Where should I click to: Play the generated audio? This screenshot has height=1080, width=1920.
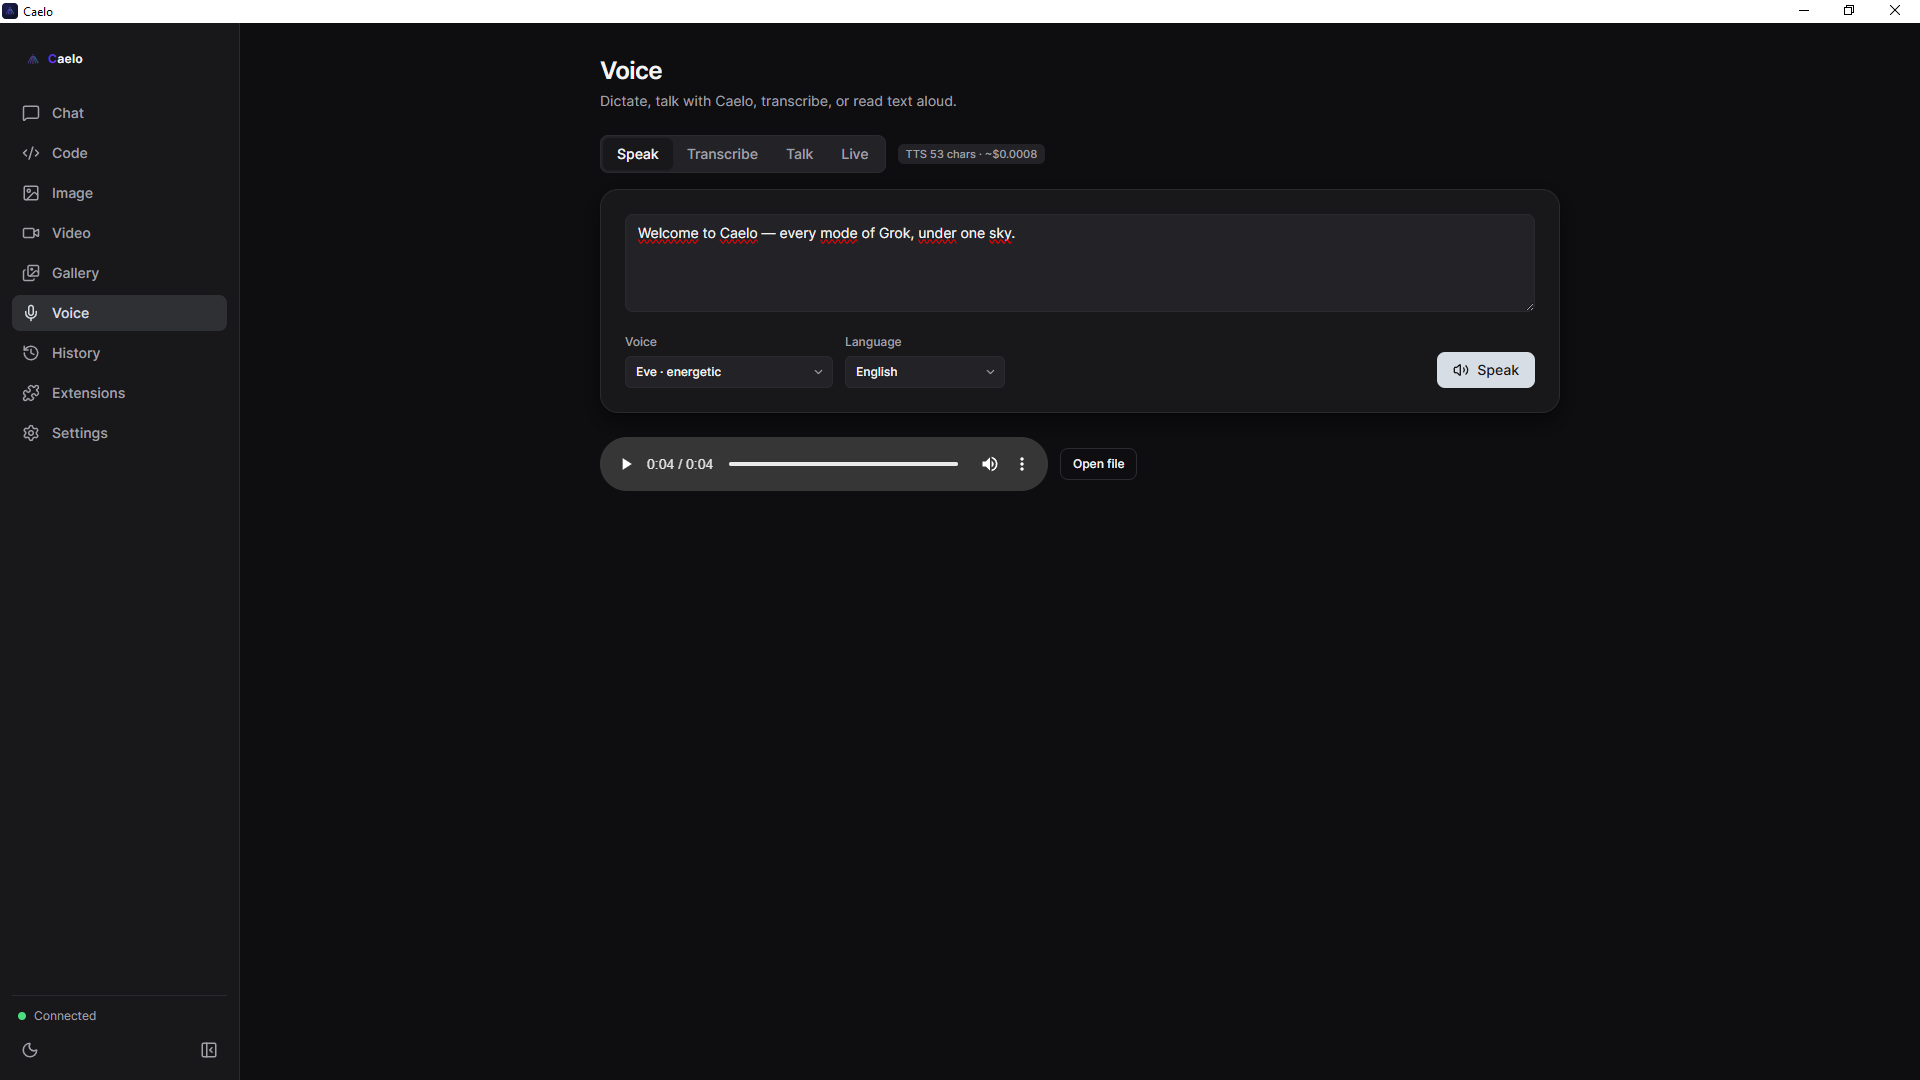[626, 464]
